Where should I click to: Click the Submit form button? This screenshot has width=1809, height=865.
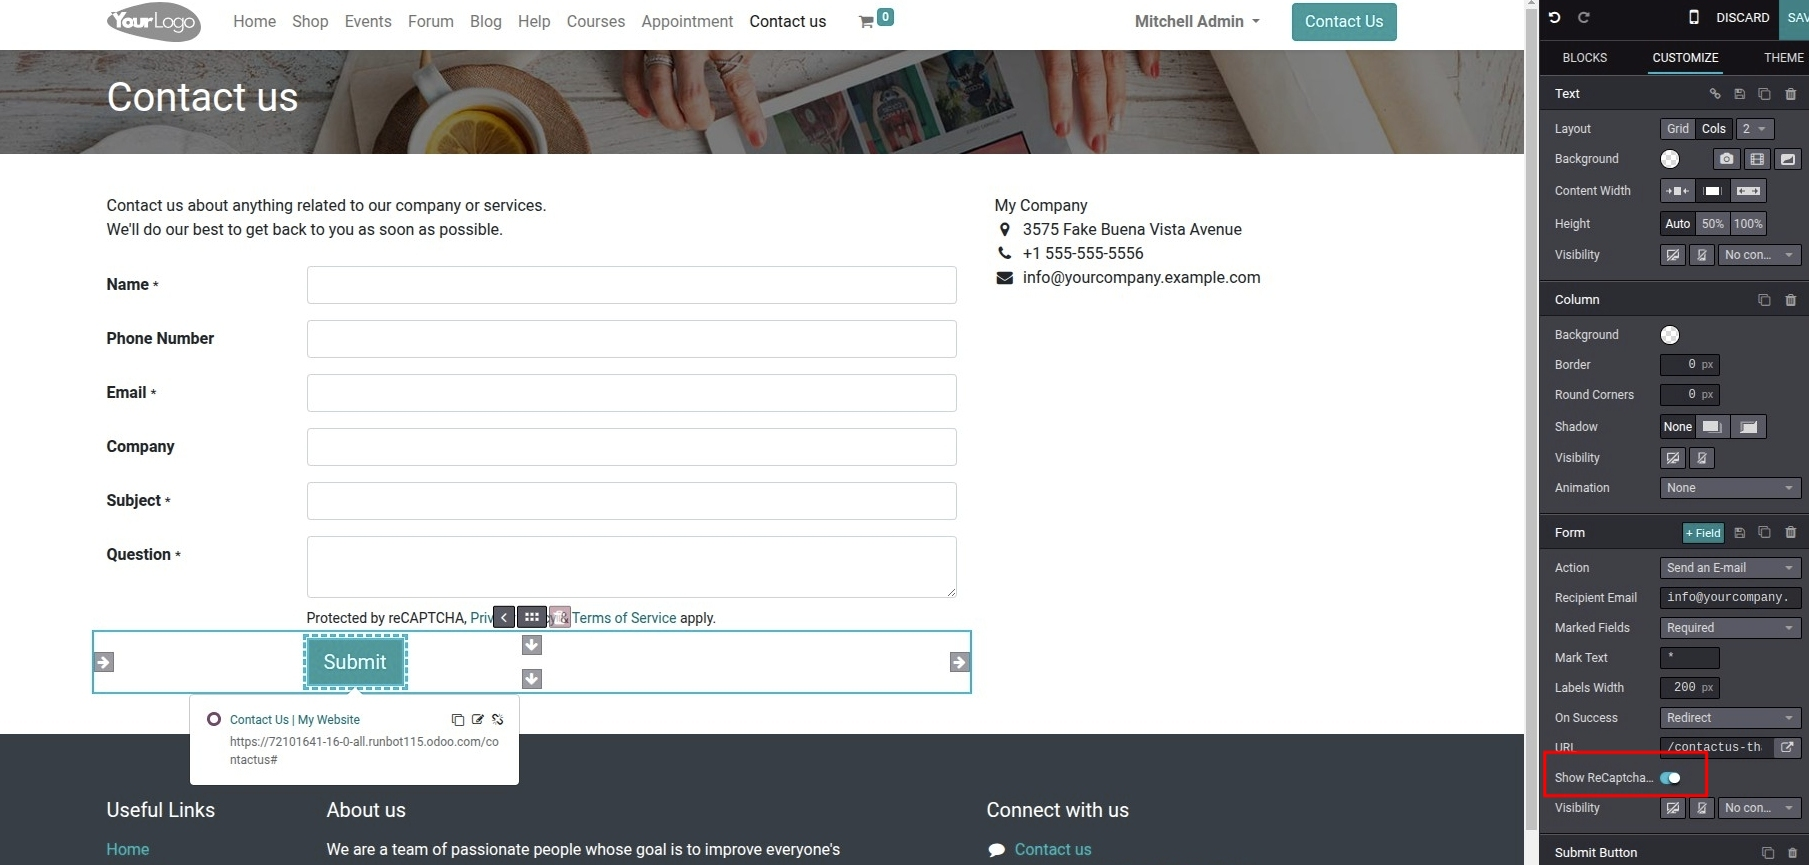click(x=355, y=662)
